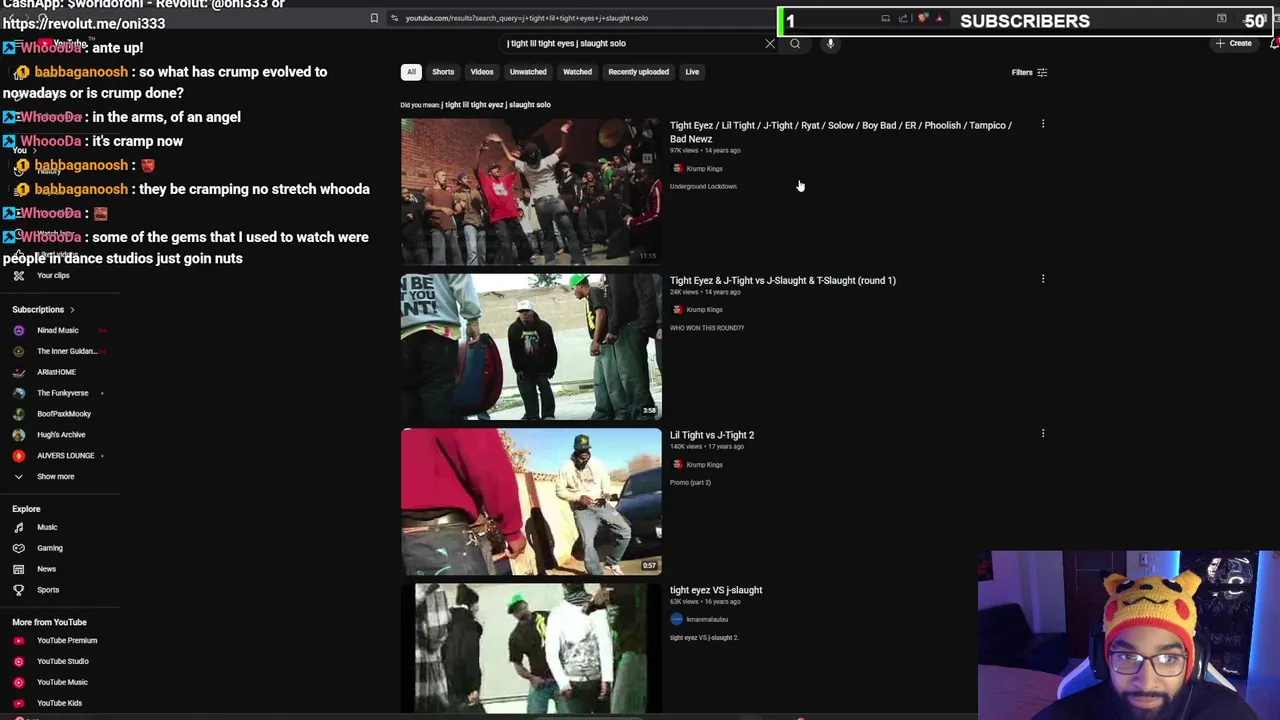
Task: Open Tight Eyez & J-Tight vs J-Slaught thumbnail
Action: (531, 347)
